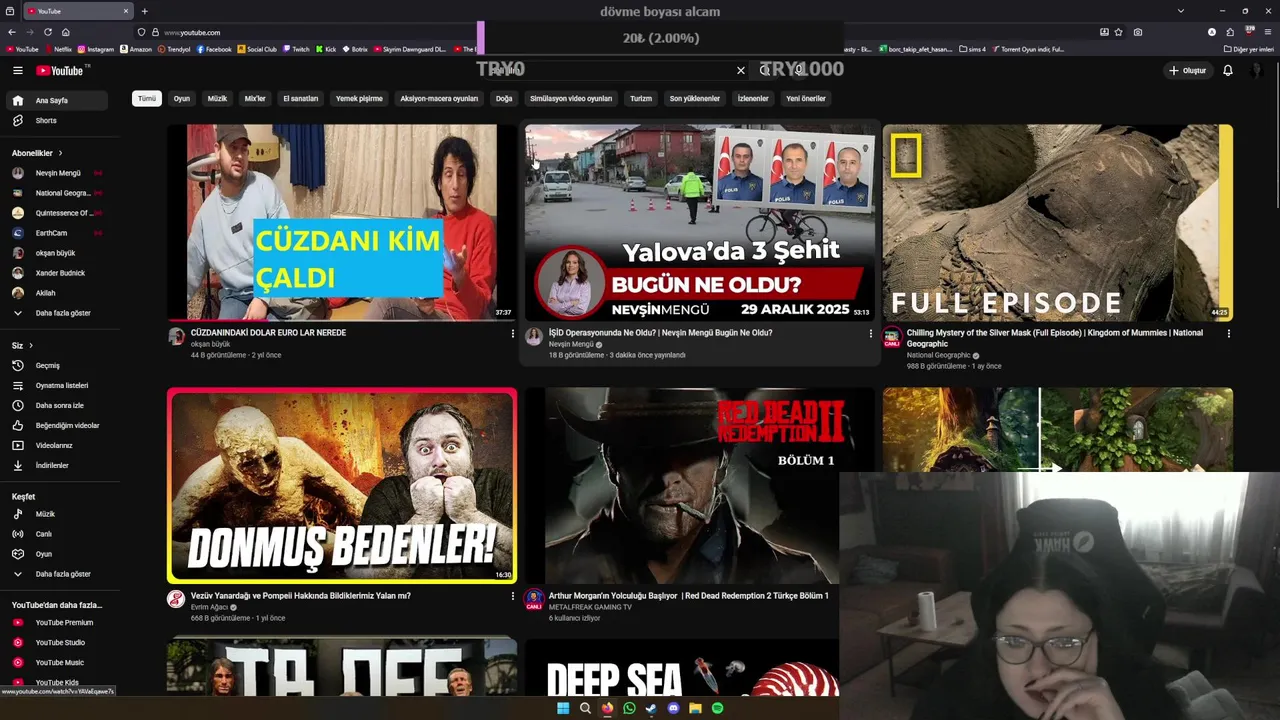Open Oyun under Keşfet
The image size is (1280, 720).
tap(55, 554)
